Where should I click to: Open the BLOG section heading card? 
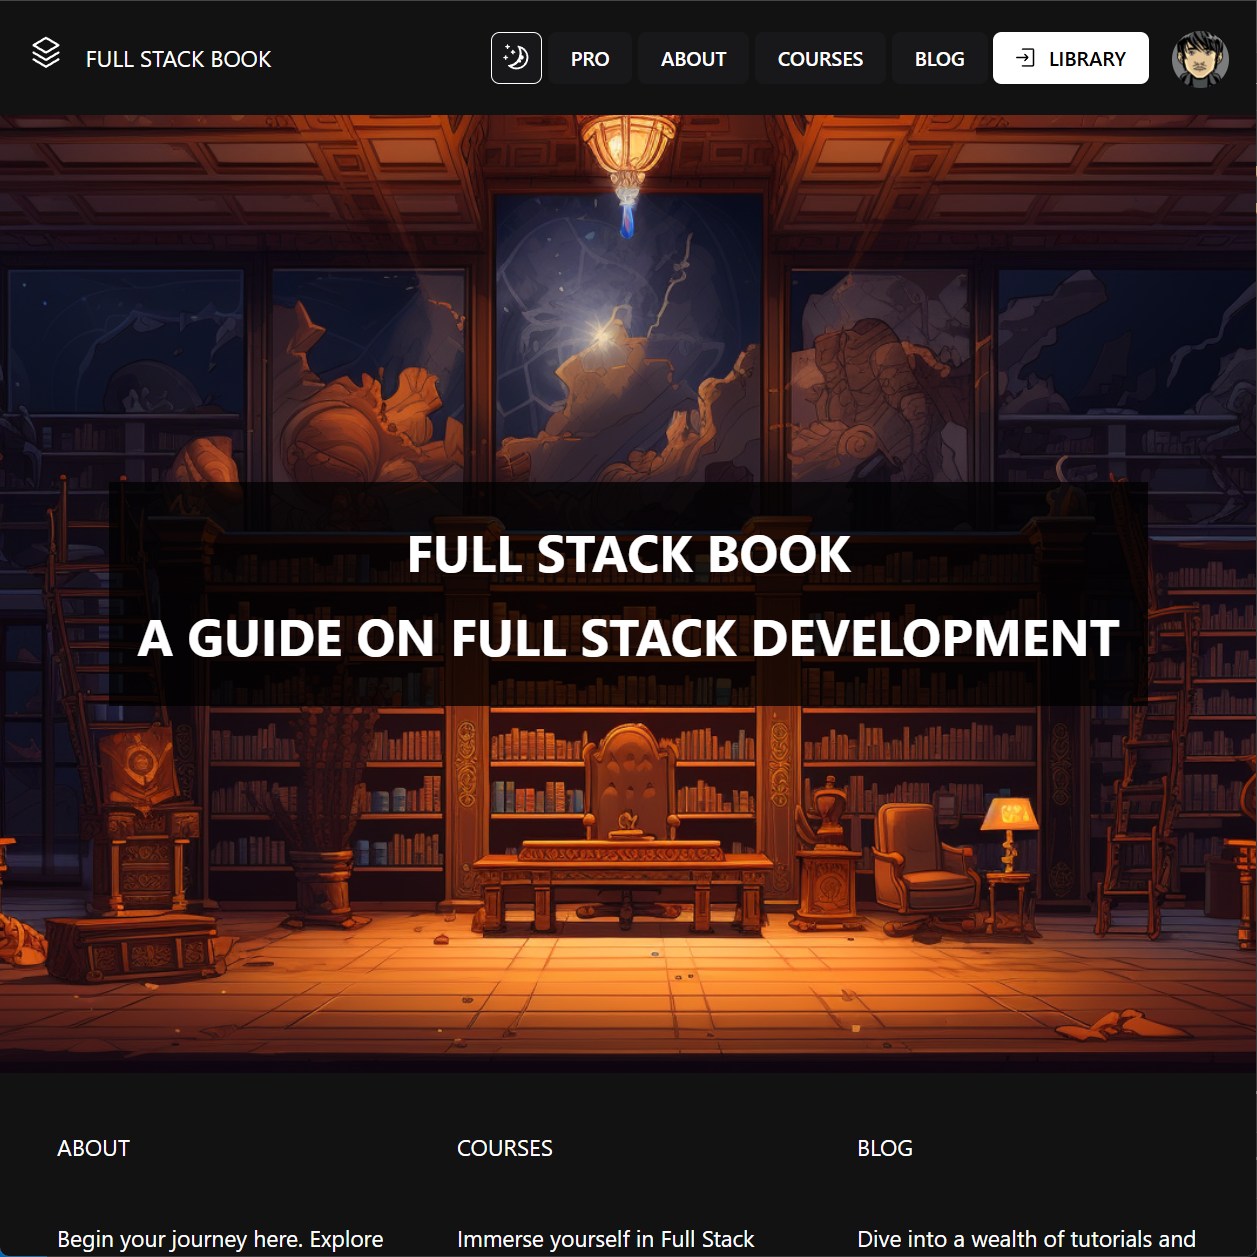point(885,1148)
